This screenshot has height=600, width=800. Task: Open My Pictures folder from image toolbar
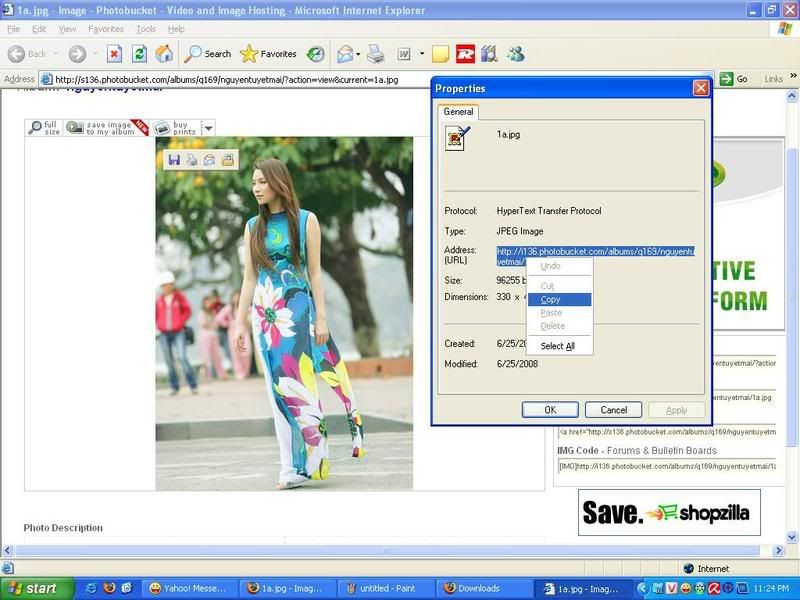pyautogui.click(x=228, y=160)
